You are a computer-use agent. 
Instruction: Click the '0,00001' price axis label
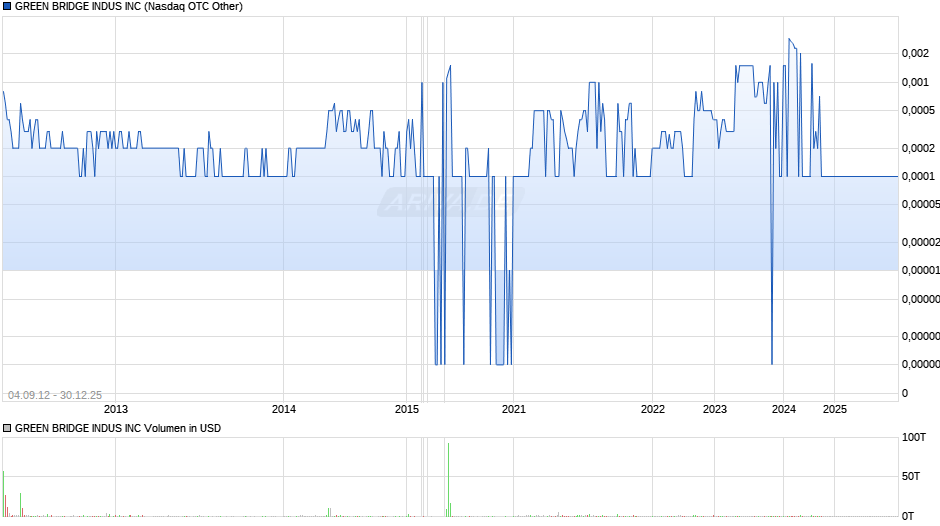(x=921, y=270)
